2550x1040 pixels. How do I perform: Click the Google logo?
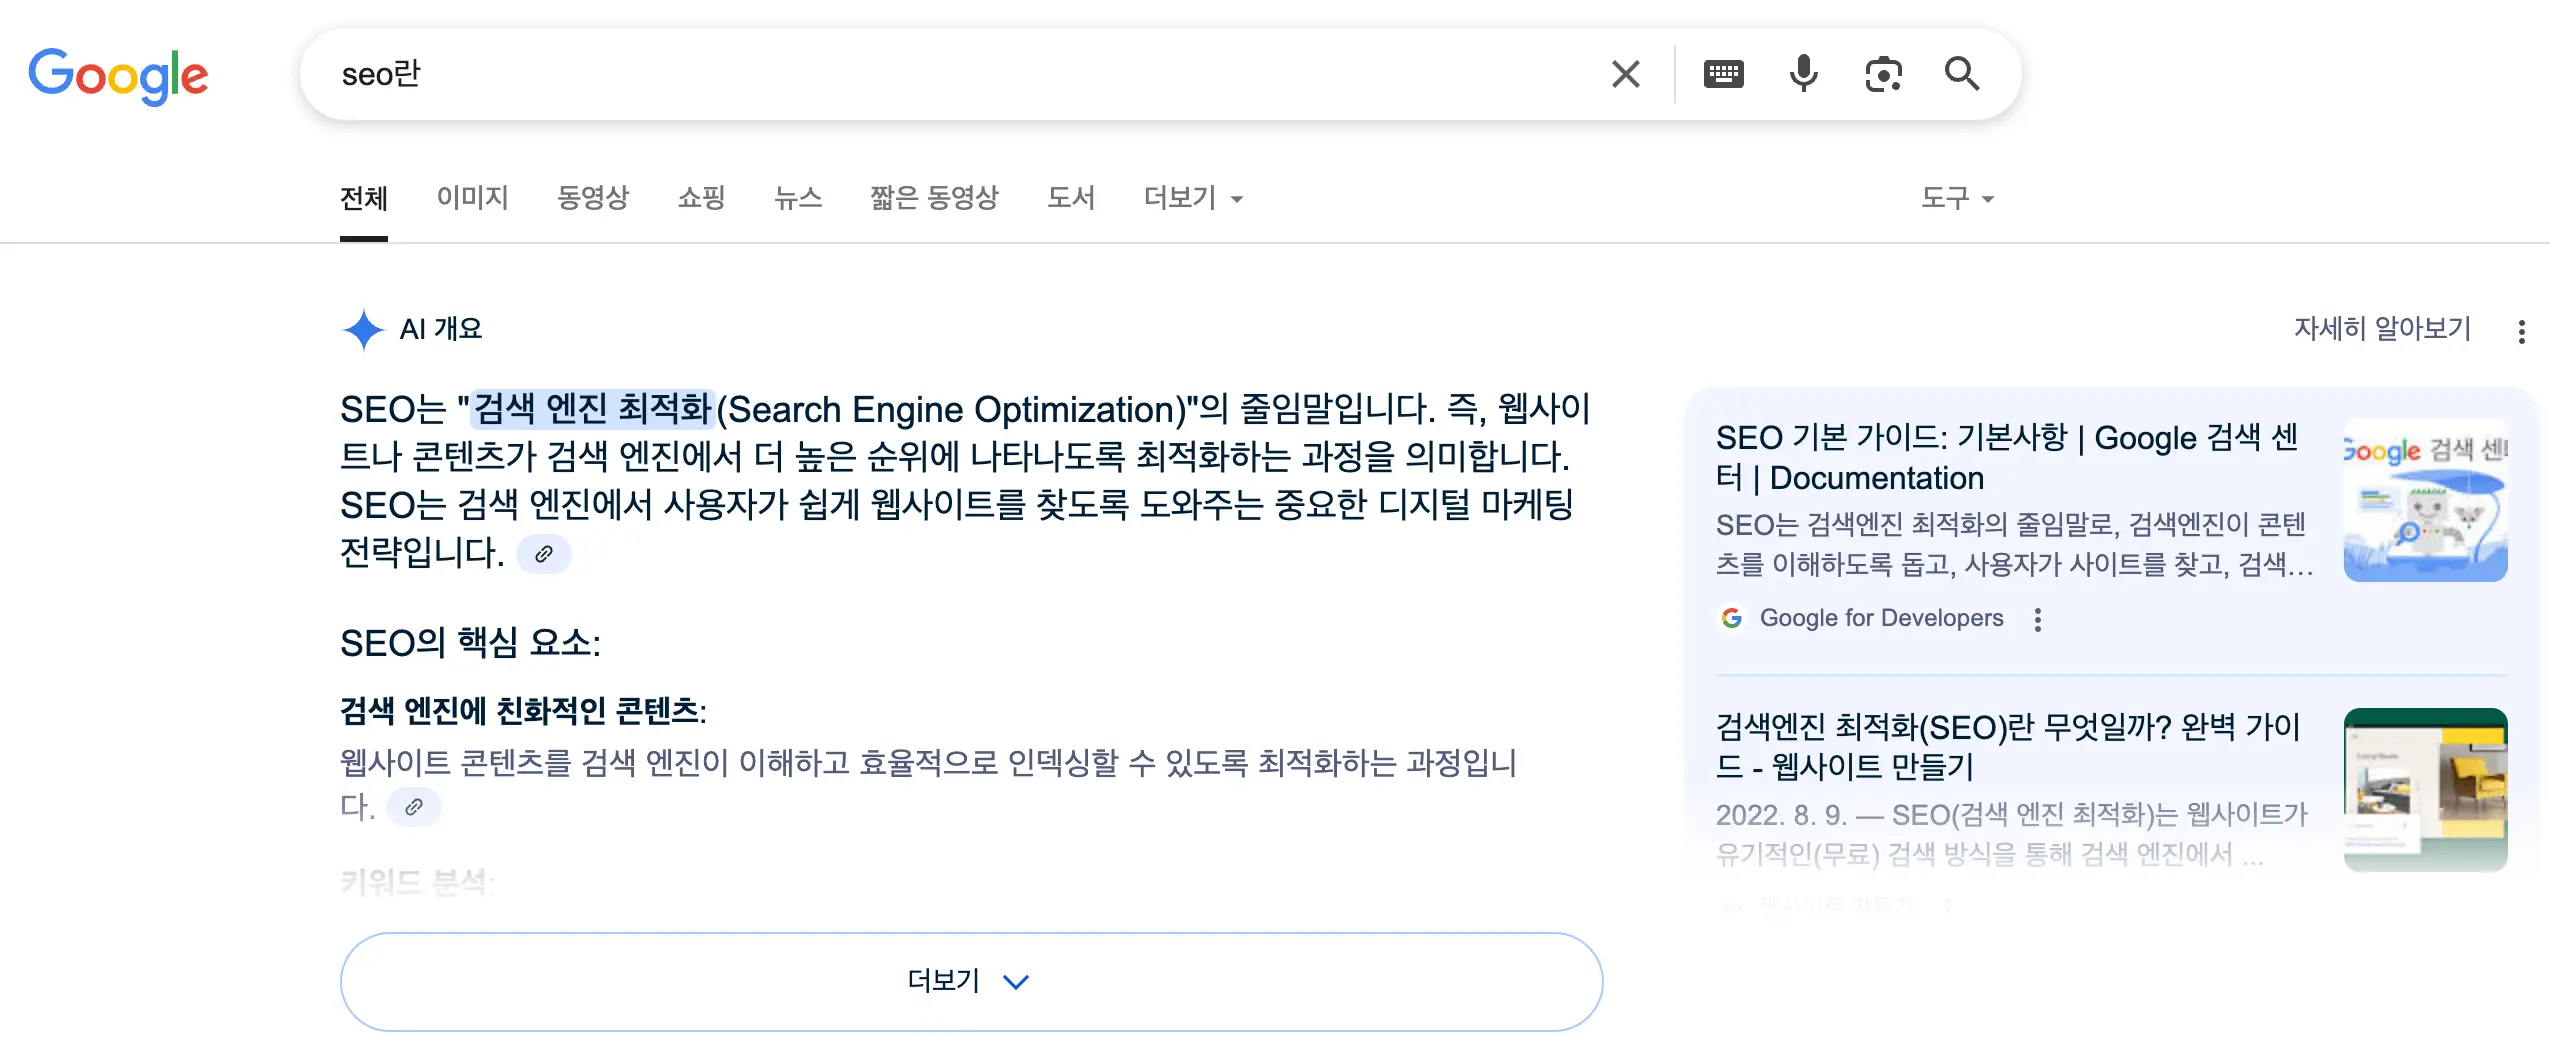pyautogui.click(x=118, y=75)
